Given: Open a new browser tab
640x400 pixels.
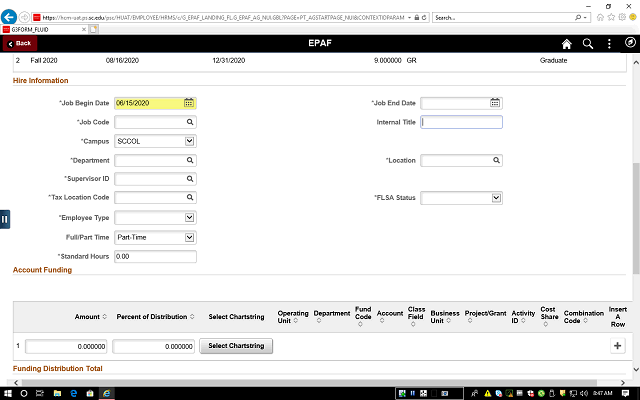Looking at the screenshot, I should pos(93,29).
